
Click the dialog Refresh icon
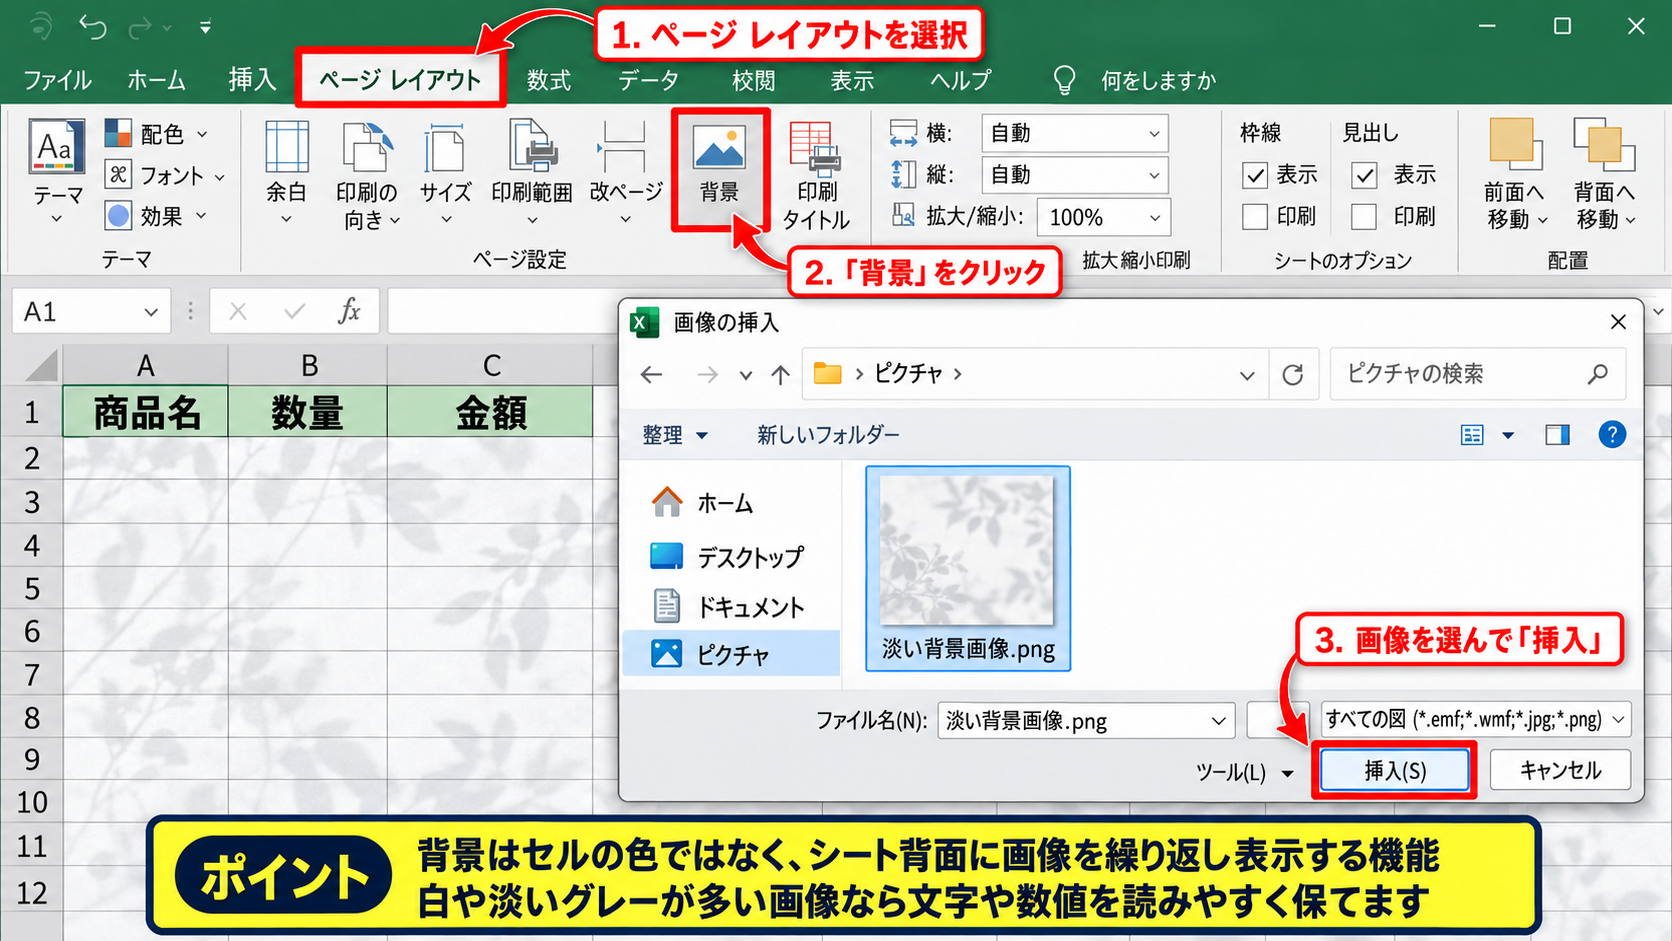pyautogui.click(x=1292, y=375)
